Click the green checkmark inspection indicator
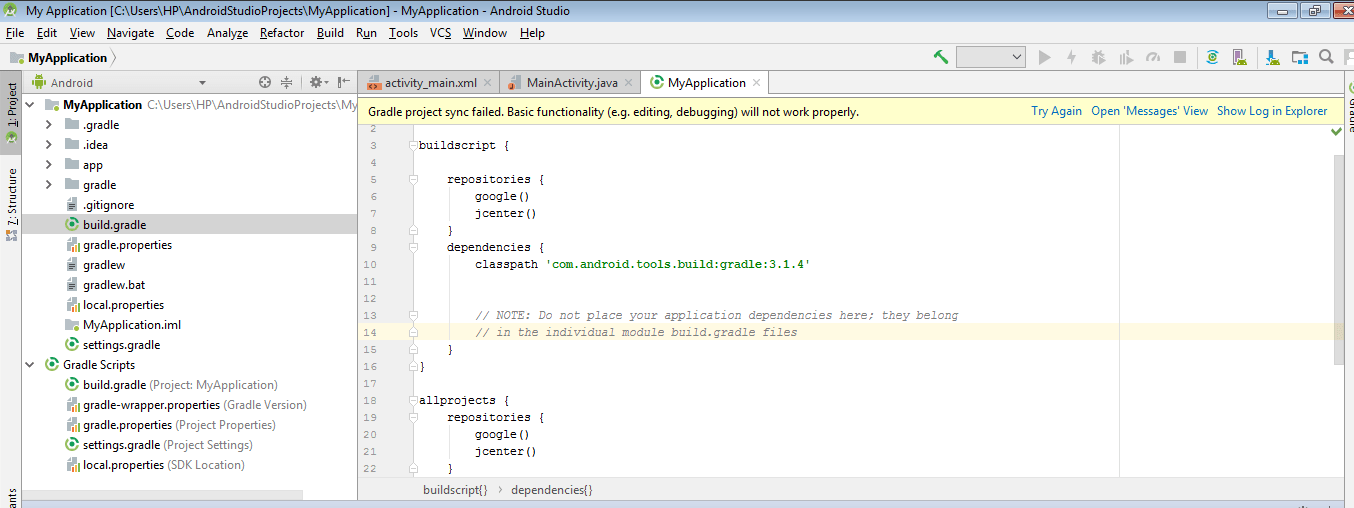The image size is (1354, 508). click(1337, 132)
